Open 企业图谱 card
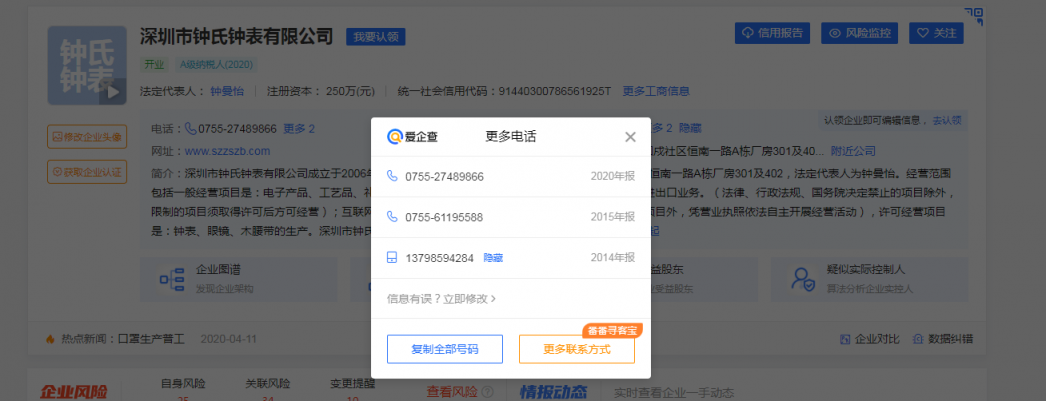This screenshot has height=401, width=1046. coord(238,279)
